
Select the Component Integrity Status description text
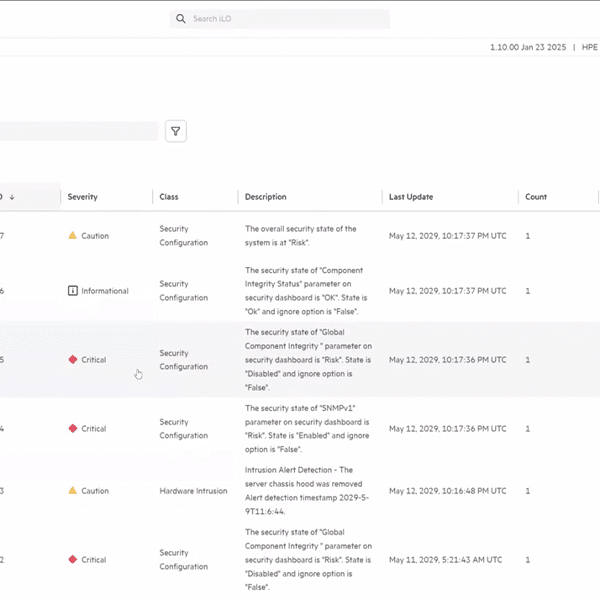306,291
